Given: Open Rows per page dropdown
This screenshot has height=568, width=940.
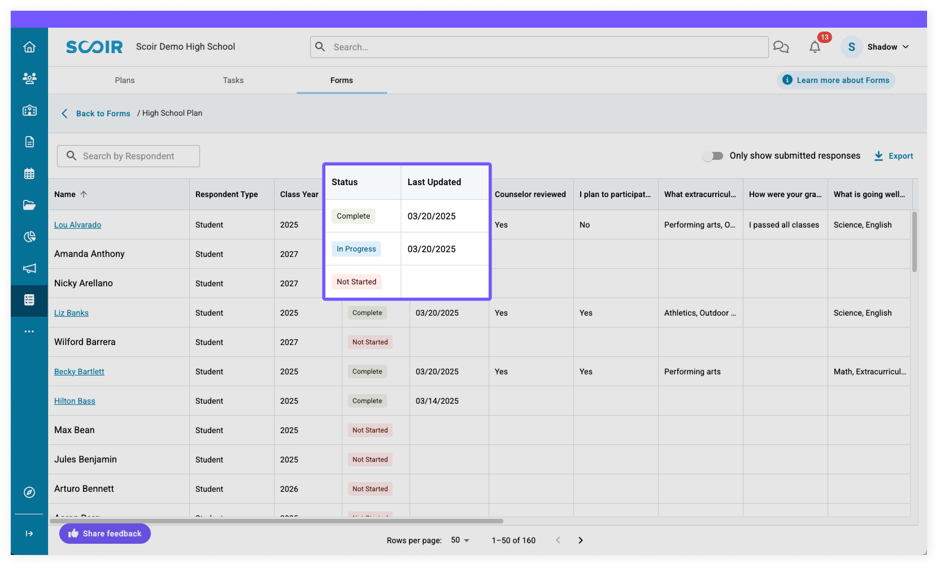Looking at the screenshot, I should [x=460, y=540].
